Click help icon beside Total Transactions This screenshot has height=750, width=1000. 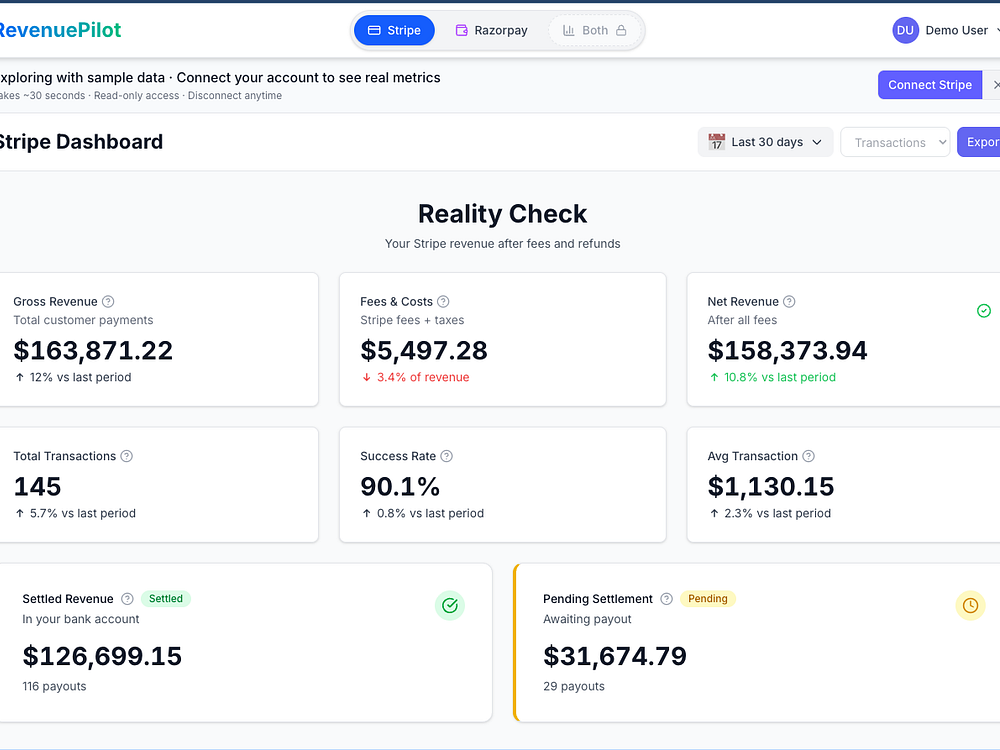pyautogui.click(x=126, y=456)
